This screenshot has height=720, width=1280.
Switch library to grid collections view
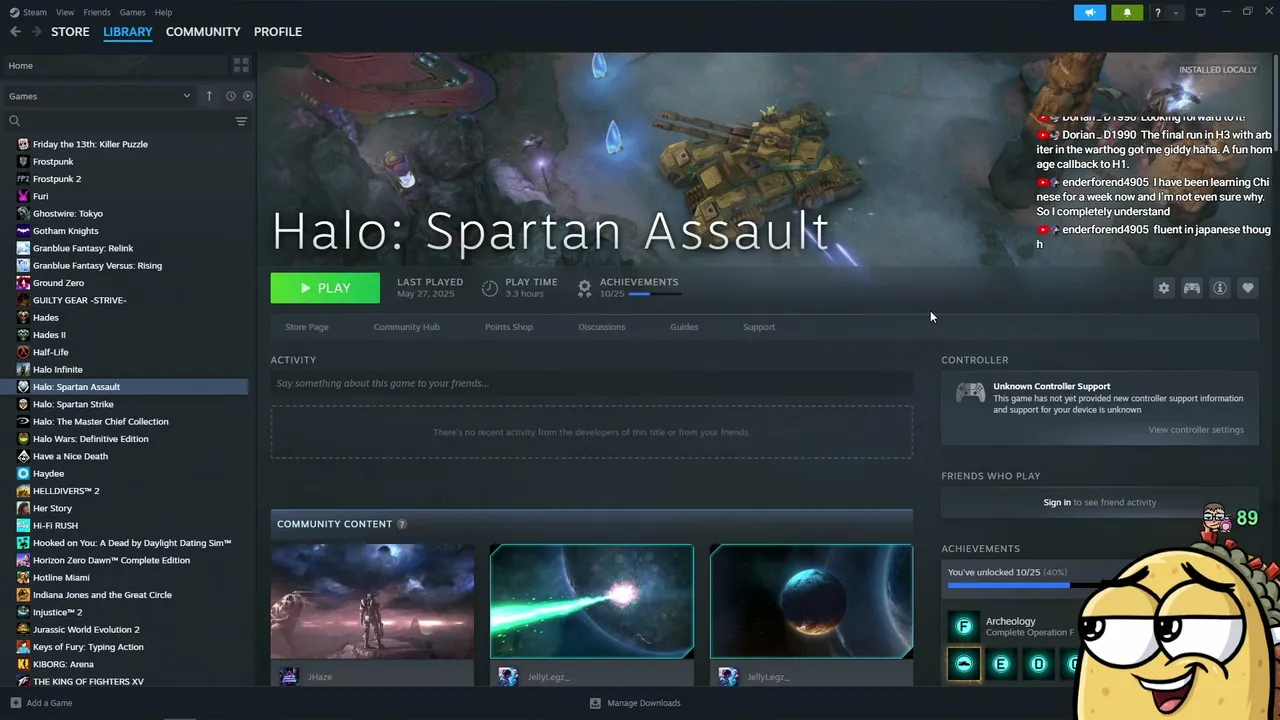click(x=241, y=65)
